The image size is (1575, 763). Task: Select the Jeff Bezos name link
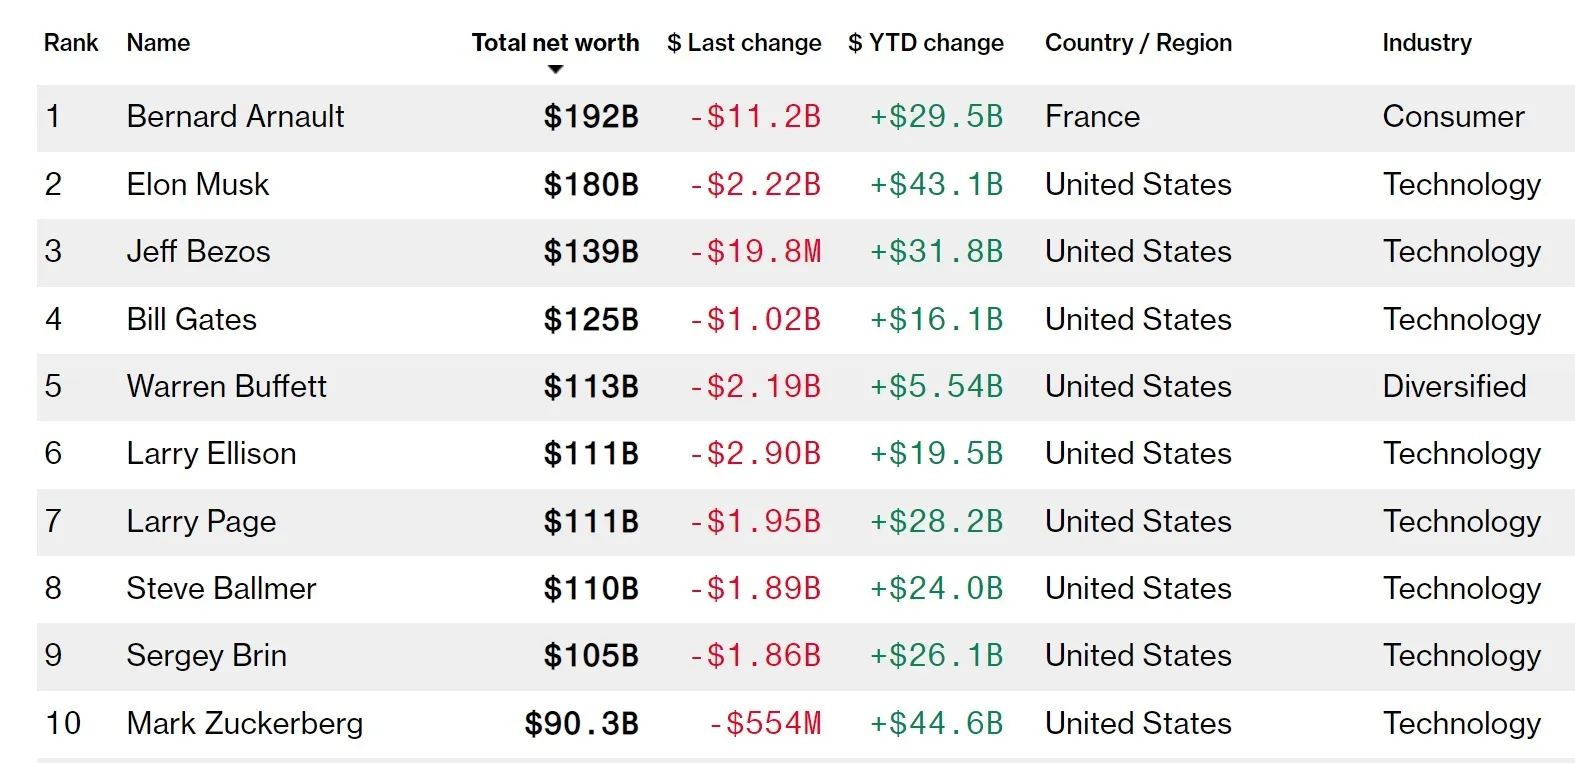[198, 252]
